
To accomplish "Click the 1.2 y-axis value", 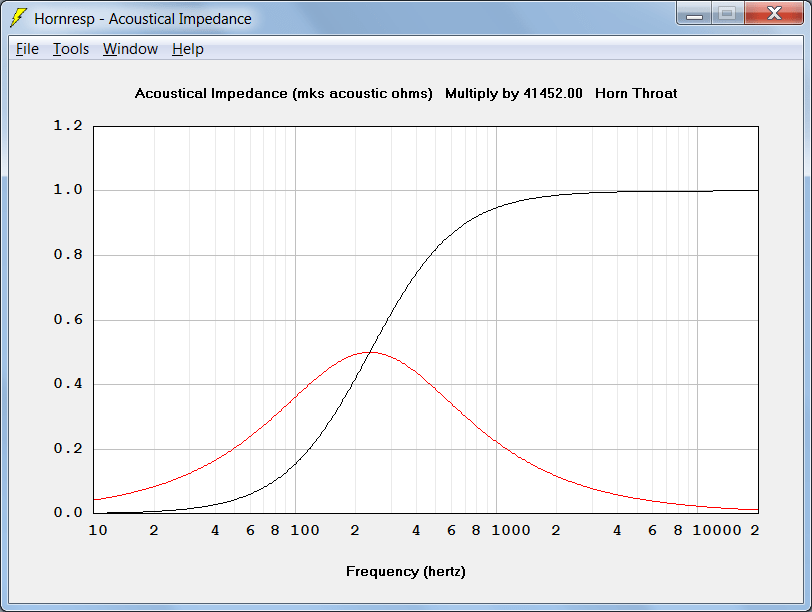I will (68, 126).
